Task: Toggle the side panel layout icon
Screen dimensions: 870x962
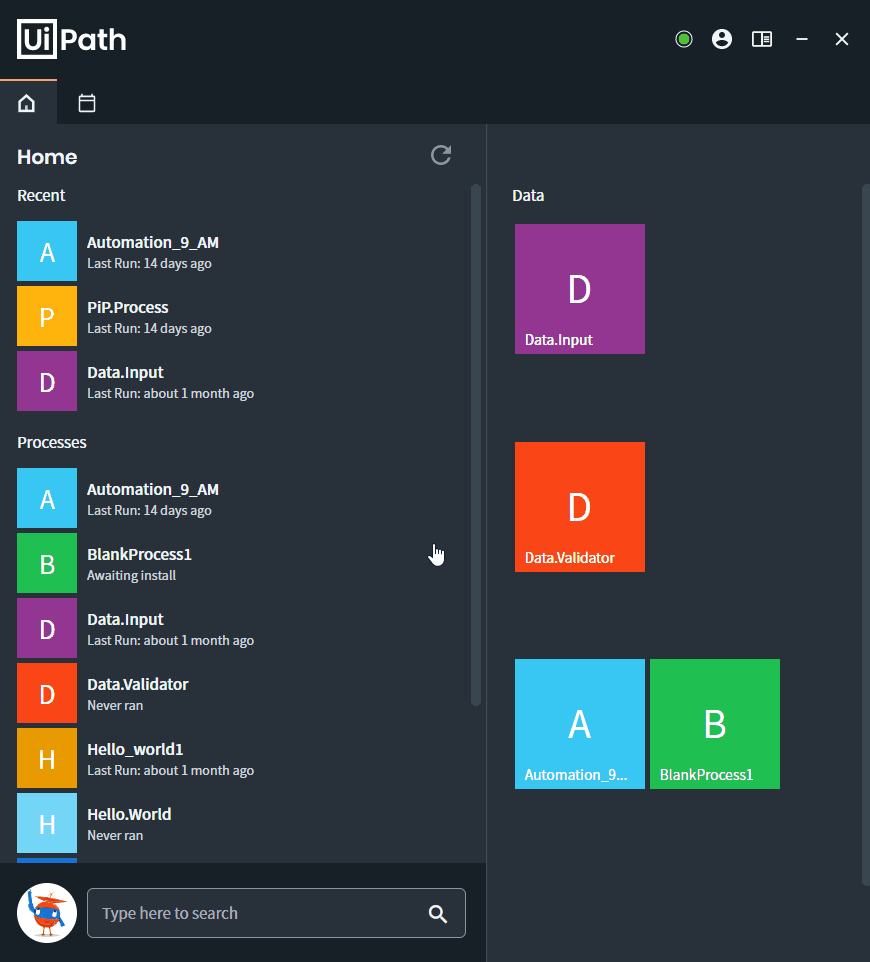Action: click(762, 39)
